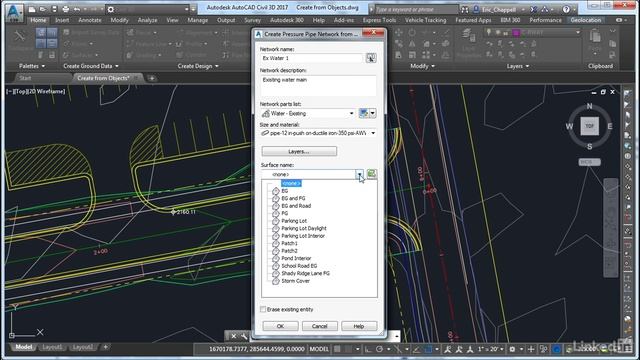
Task: Click the Network description text box
Action: (x=318, y=85)
